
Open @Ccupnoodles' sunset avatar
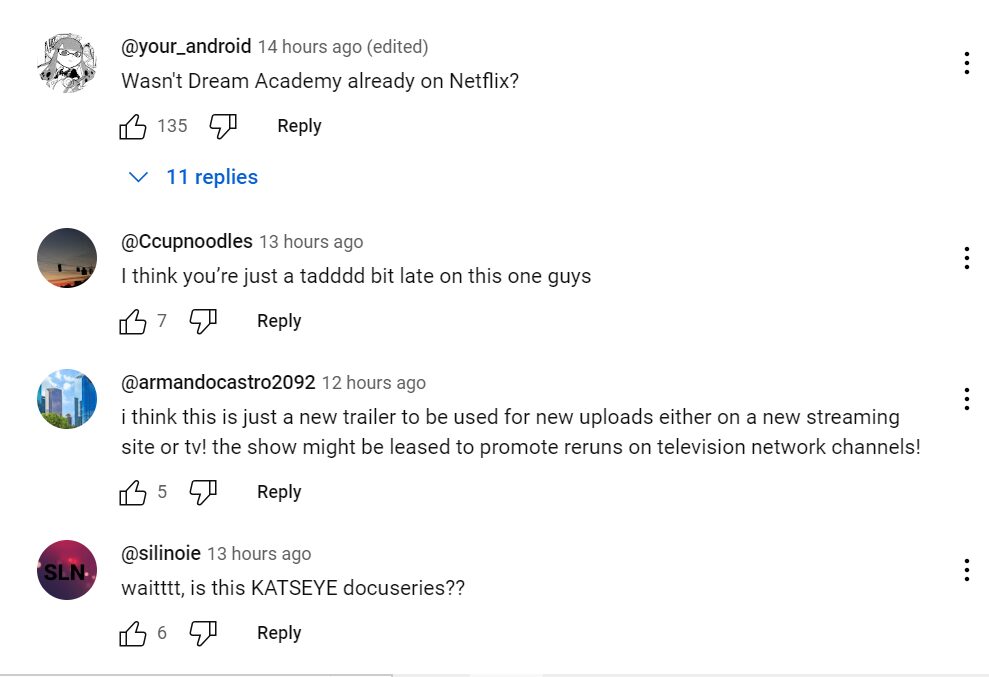[67, 258]
